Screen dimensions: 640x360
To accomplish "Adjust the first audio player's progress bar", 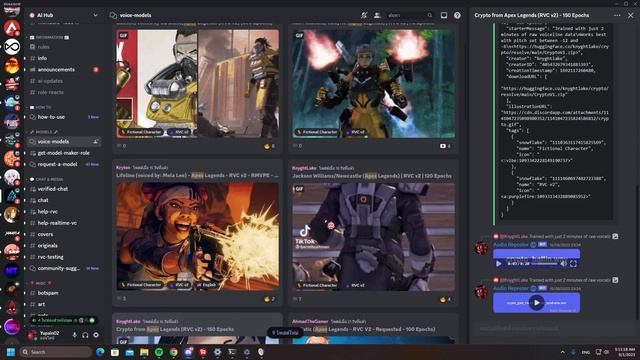I will pos(544,264).
